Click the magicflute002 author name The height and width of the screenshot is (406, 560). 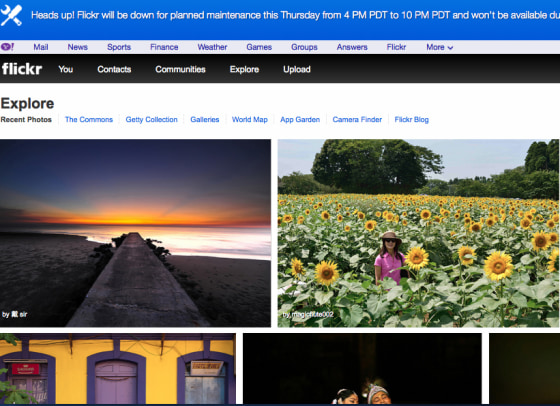312,315
